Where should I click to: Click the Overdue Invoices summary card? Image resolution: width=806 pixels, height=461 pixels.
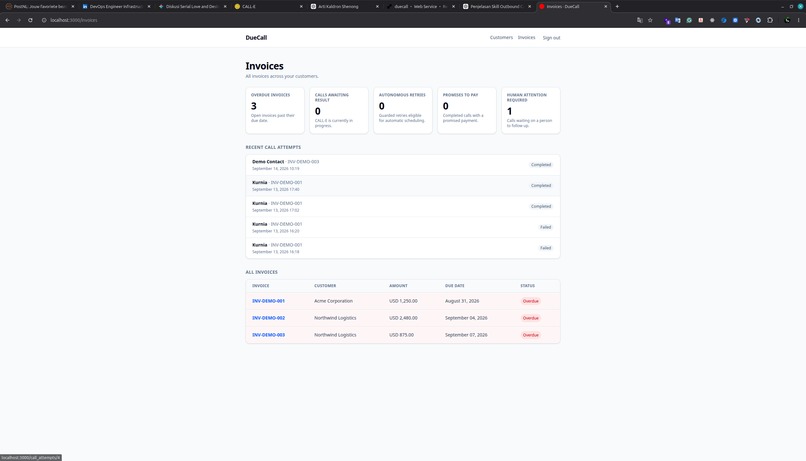point(274,110)
